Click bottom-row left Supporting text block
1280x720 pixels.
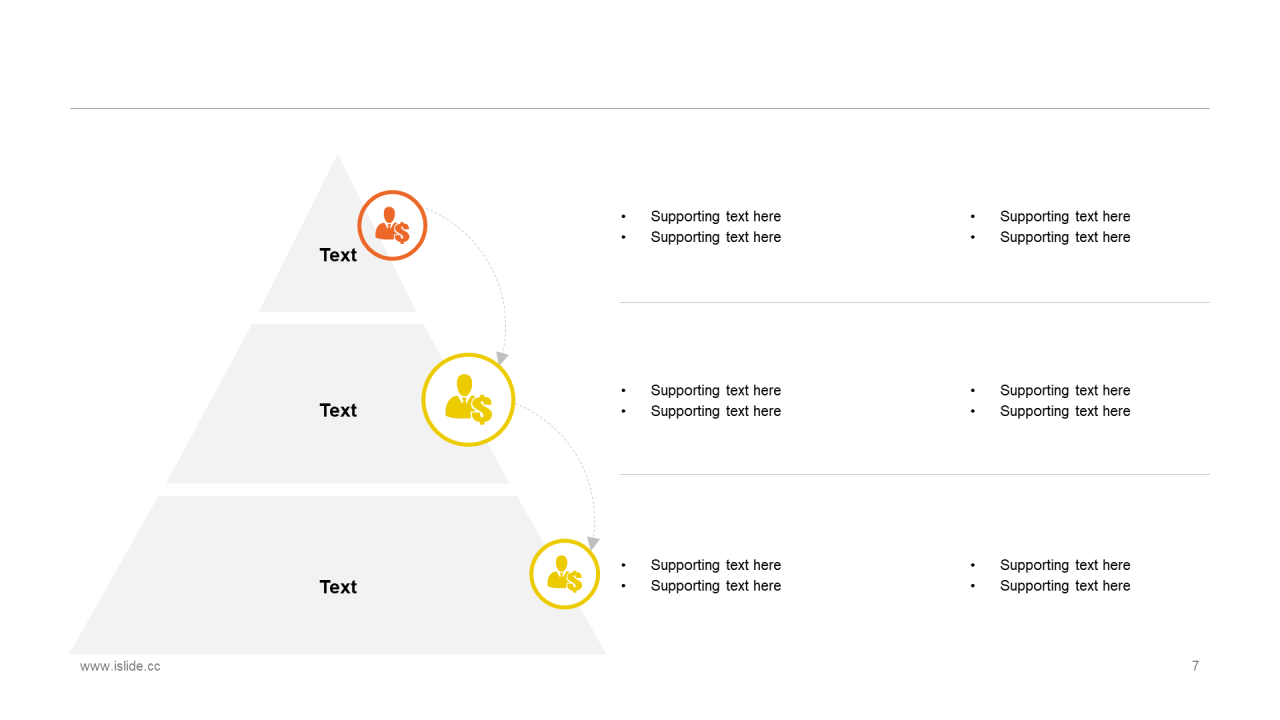click(702, 575)
